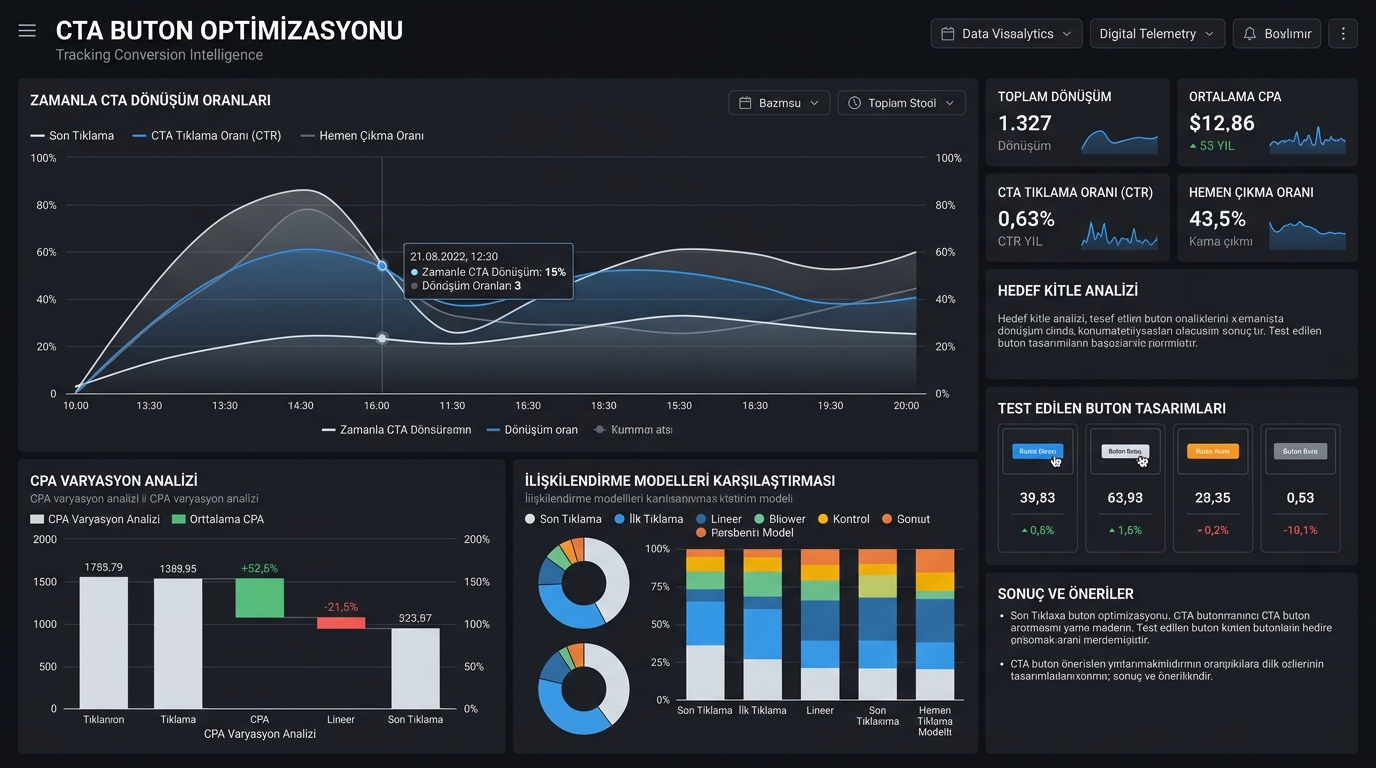1376x768 pixels.
Task: Select Persbentı Model legend item
Action: [745, 533]
